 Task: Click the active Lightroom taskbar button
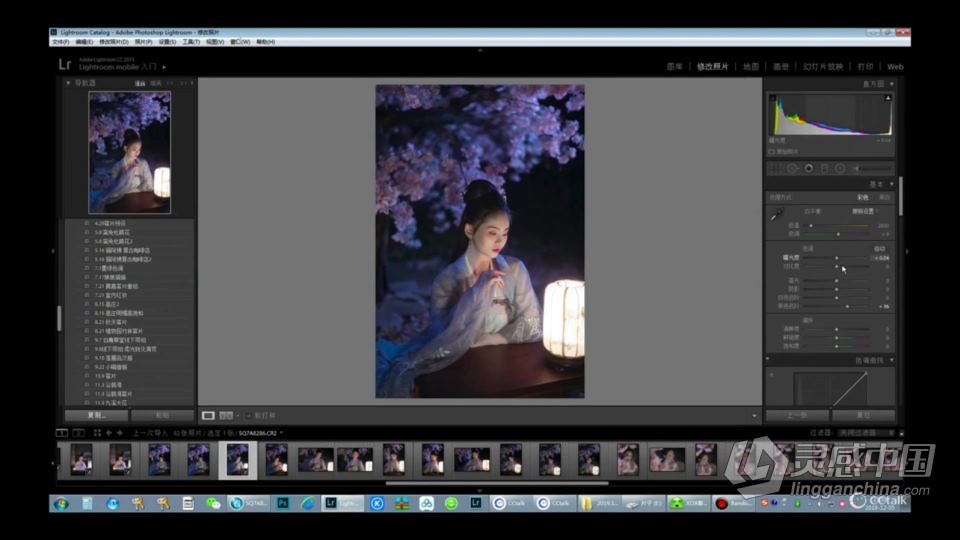[343, 503]
